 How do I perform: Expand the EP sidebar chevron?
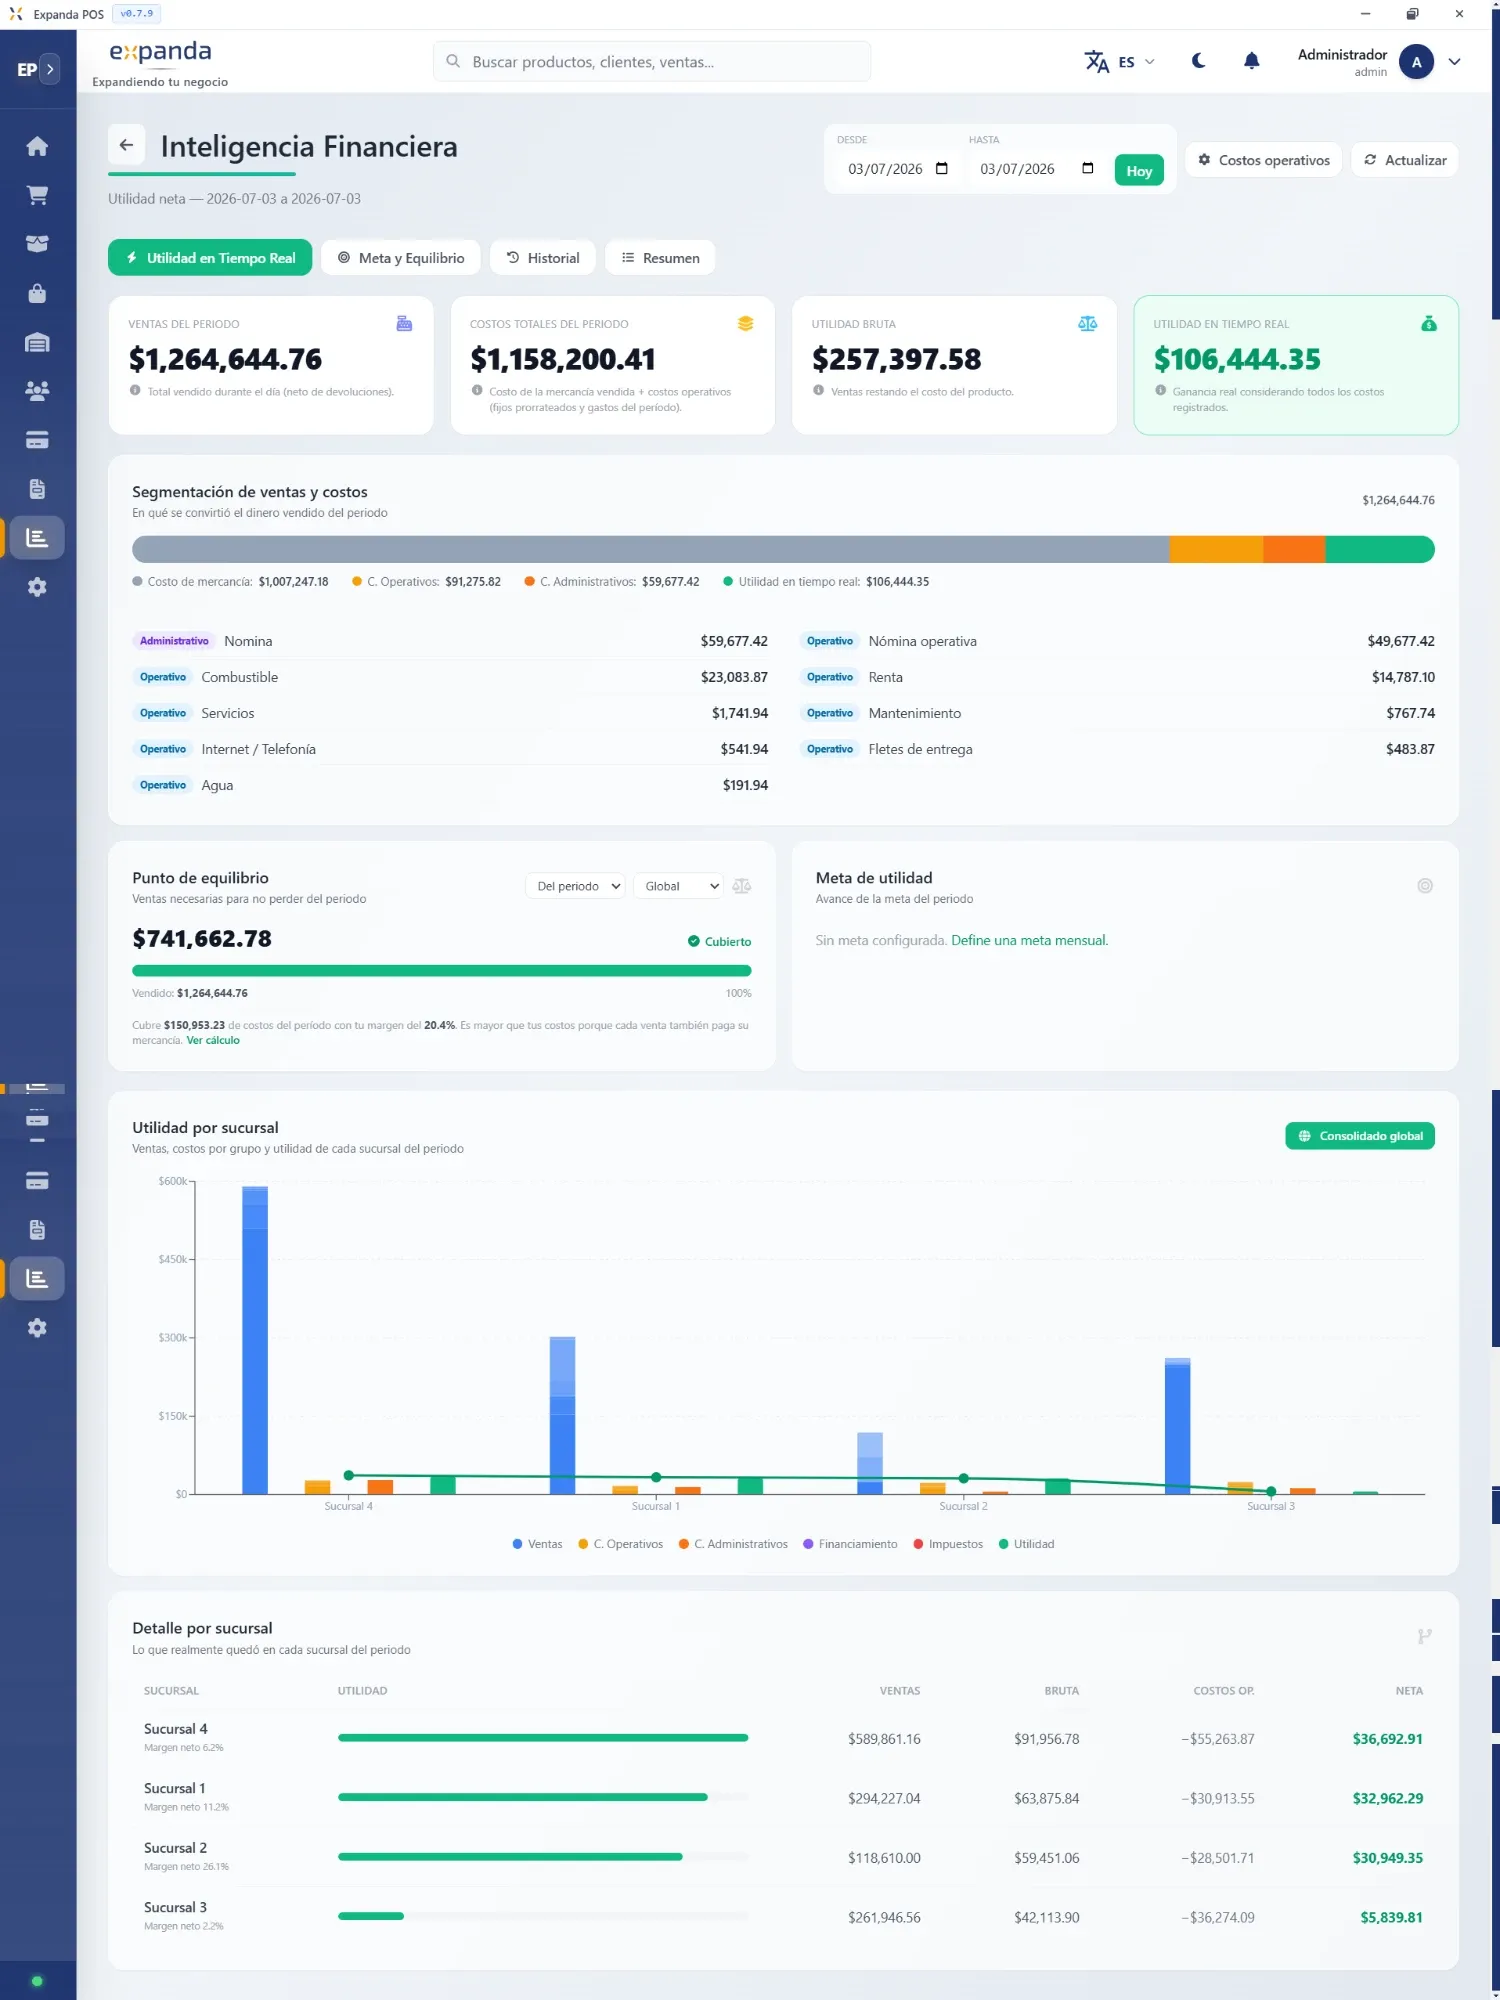pyautogui.click(x=50, y=69)
